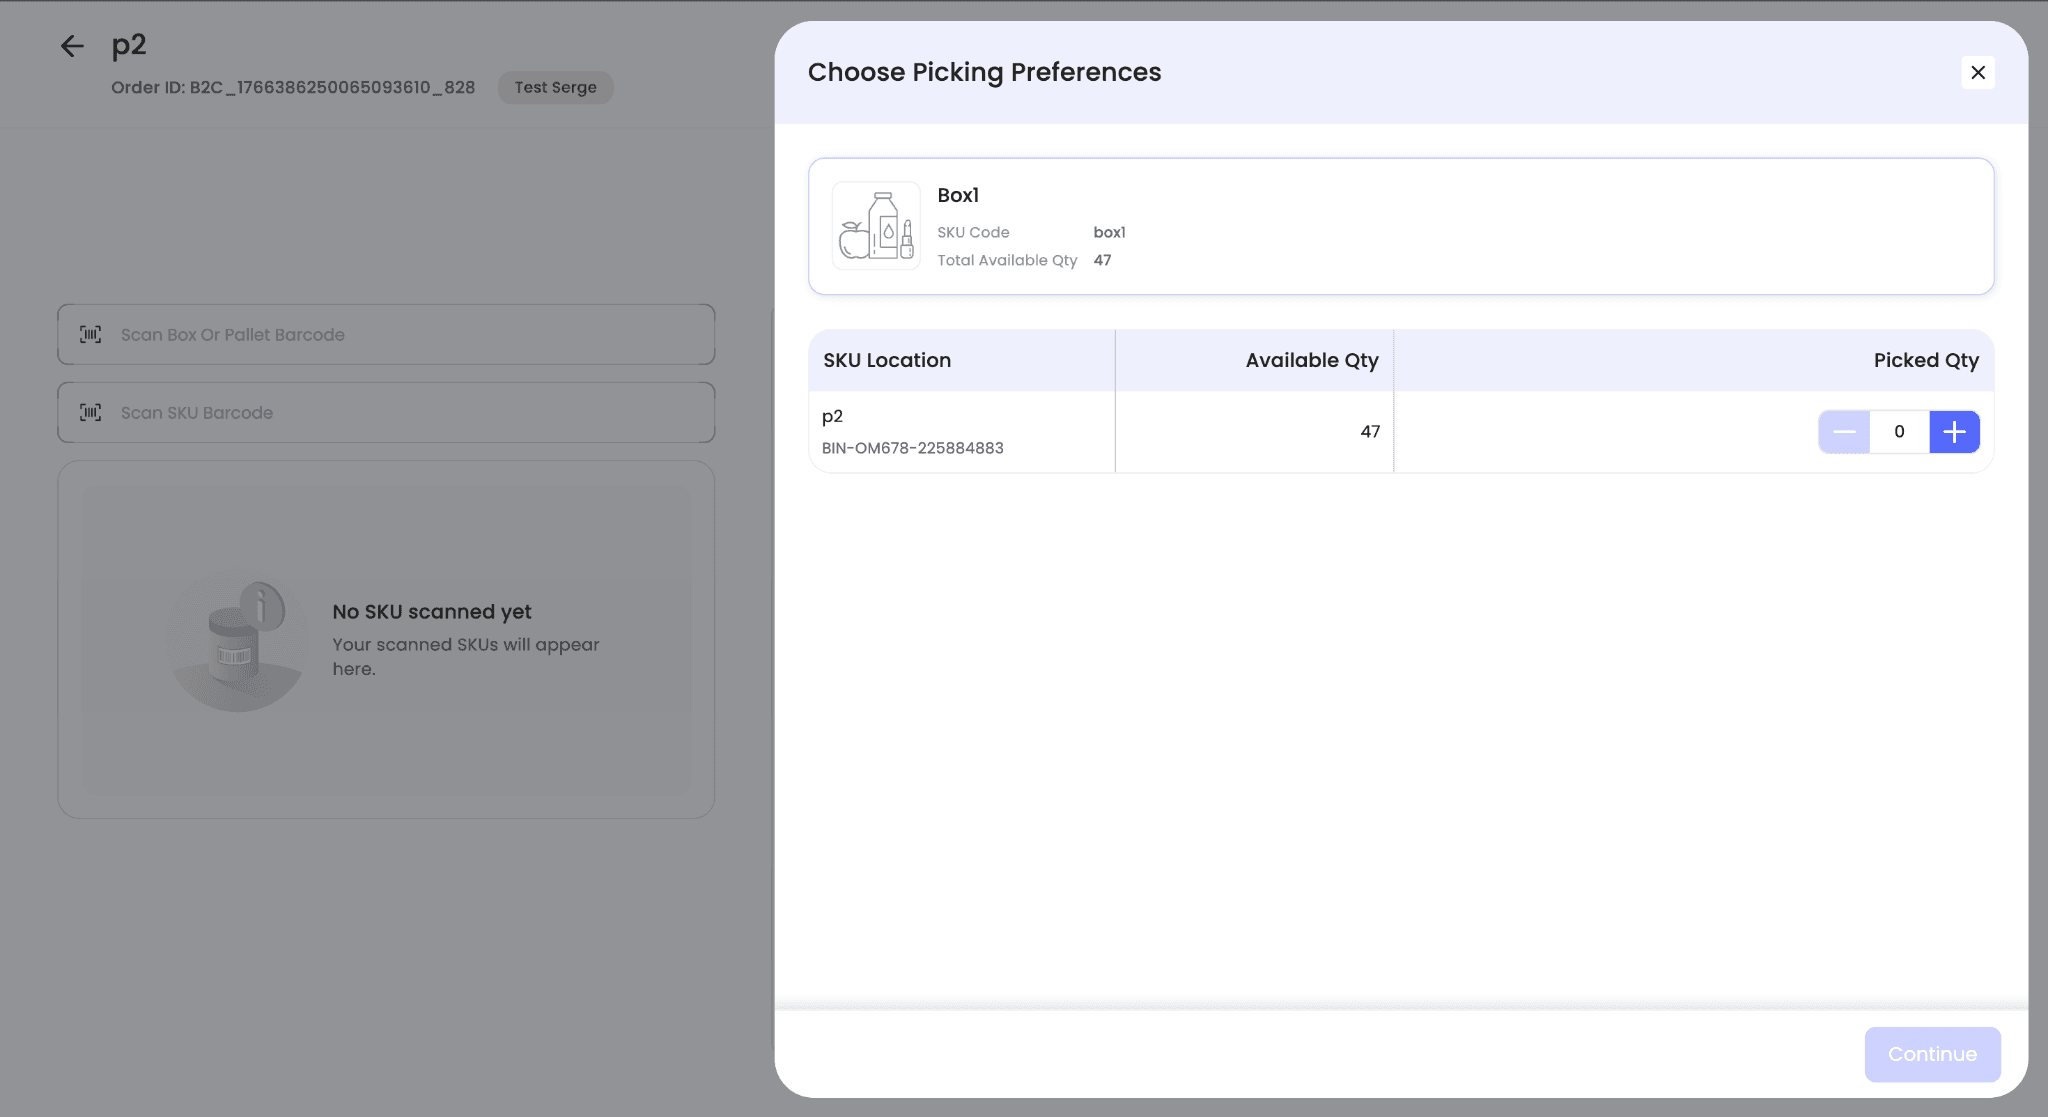Click the Box1 product thumbnail image

876,226
